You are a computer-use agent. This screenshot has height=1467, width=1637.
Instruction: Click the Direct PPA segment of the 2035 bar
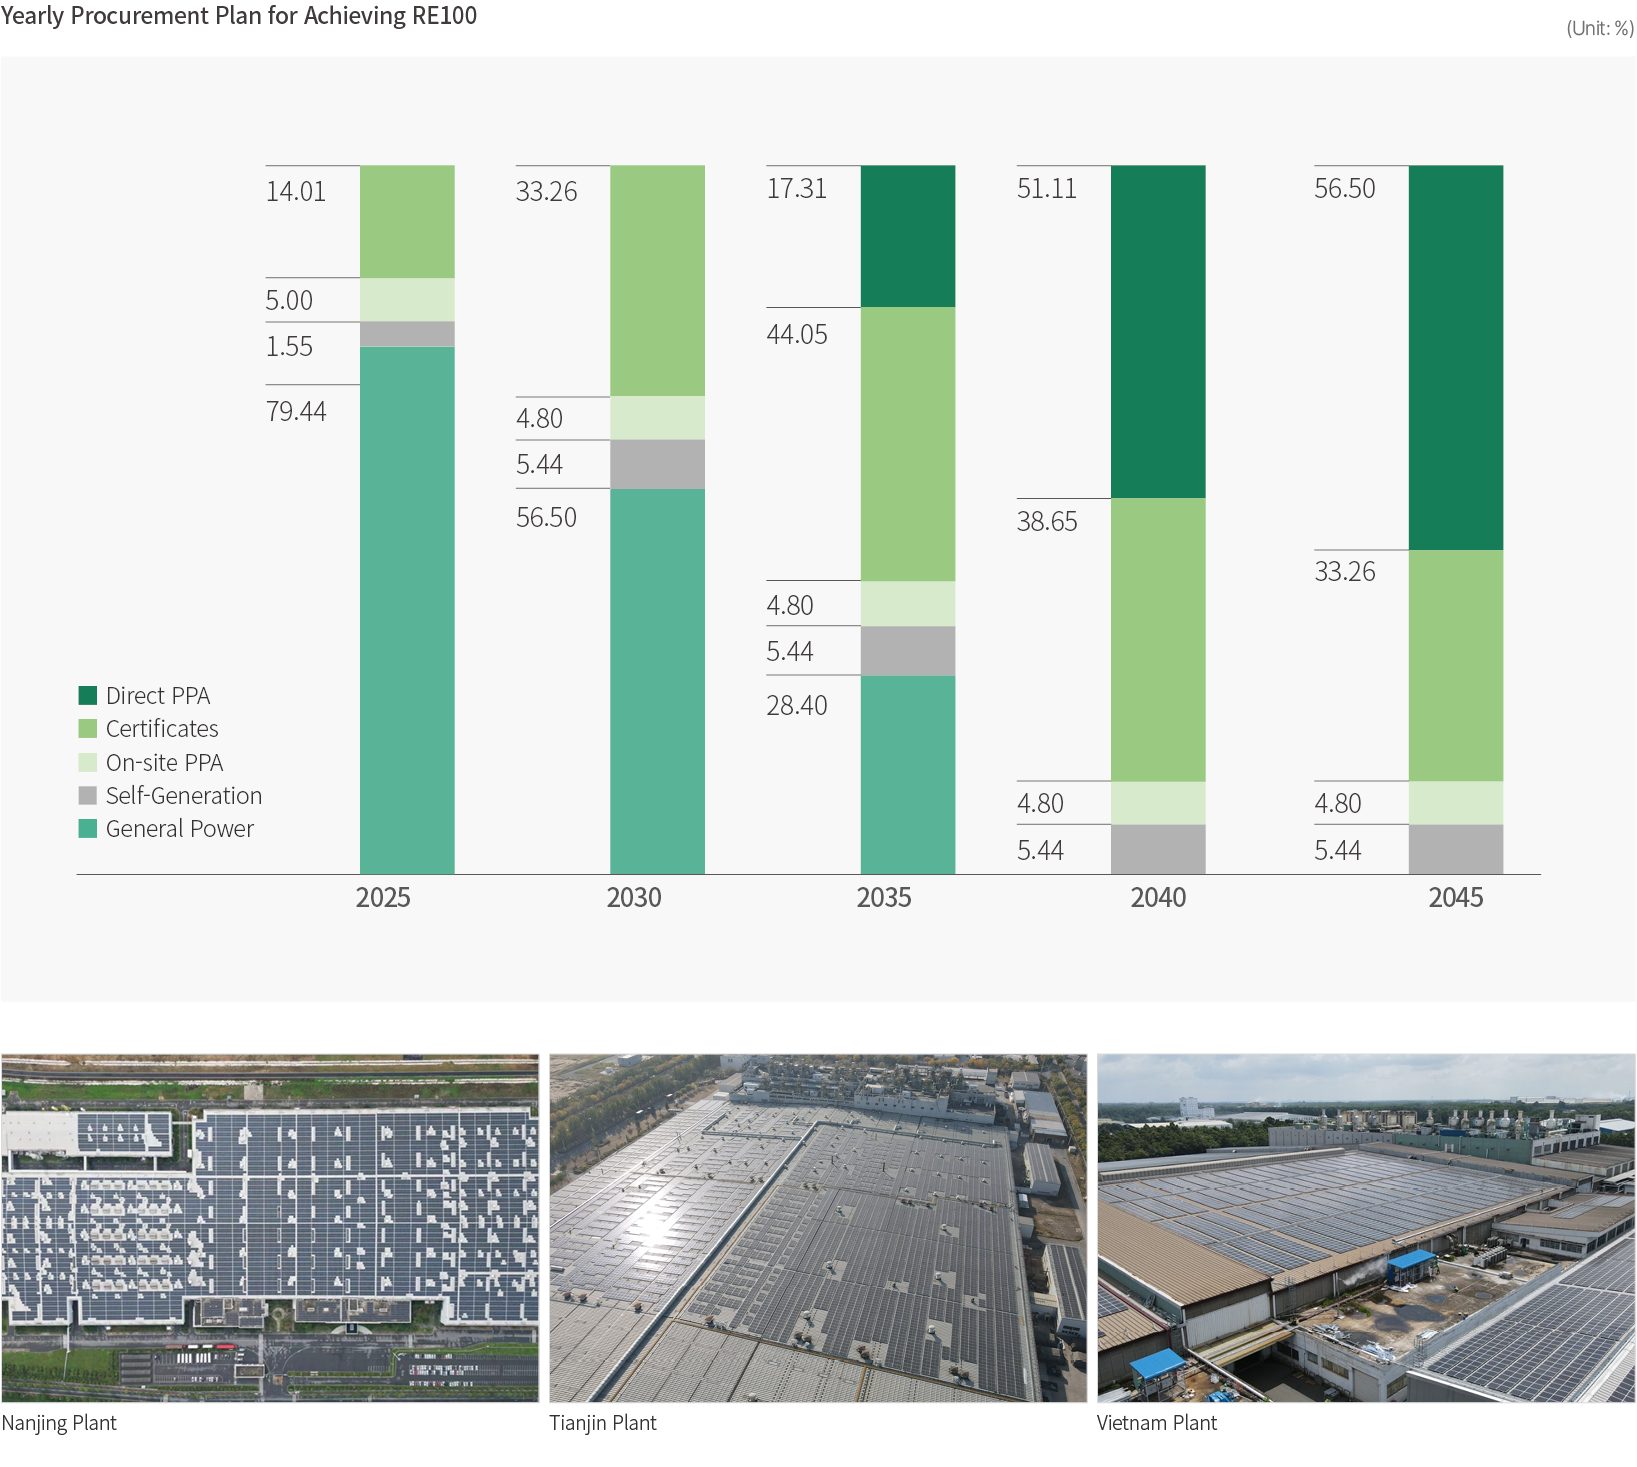pos(908,236)
